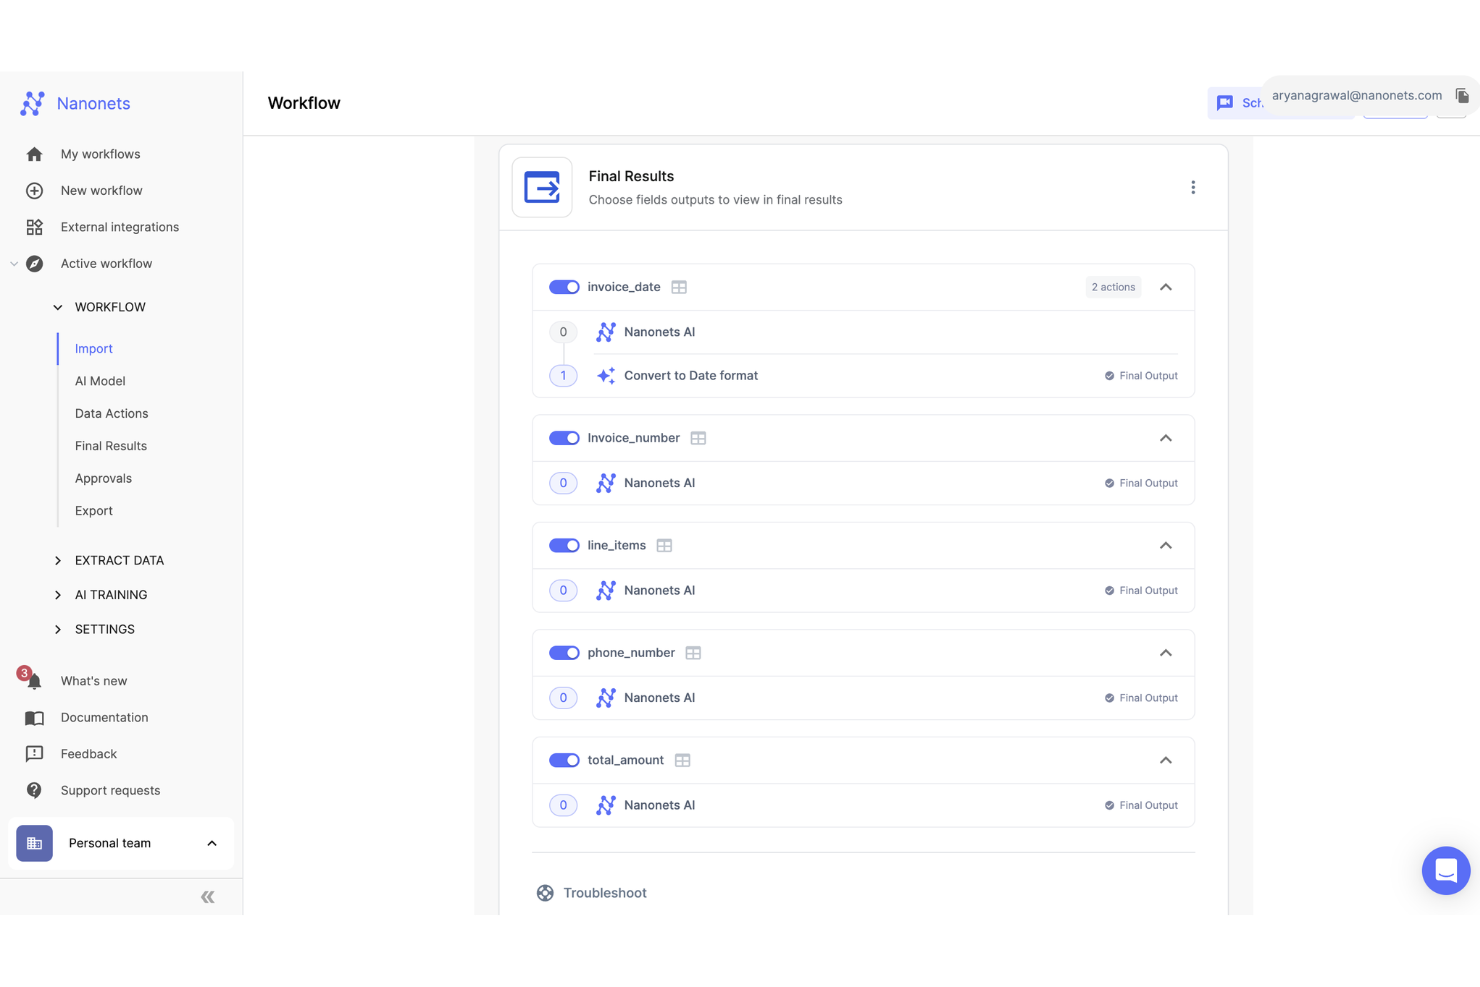
Task: Open External integrations from the sidebar
Action: [x=120, y=227]
